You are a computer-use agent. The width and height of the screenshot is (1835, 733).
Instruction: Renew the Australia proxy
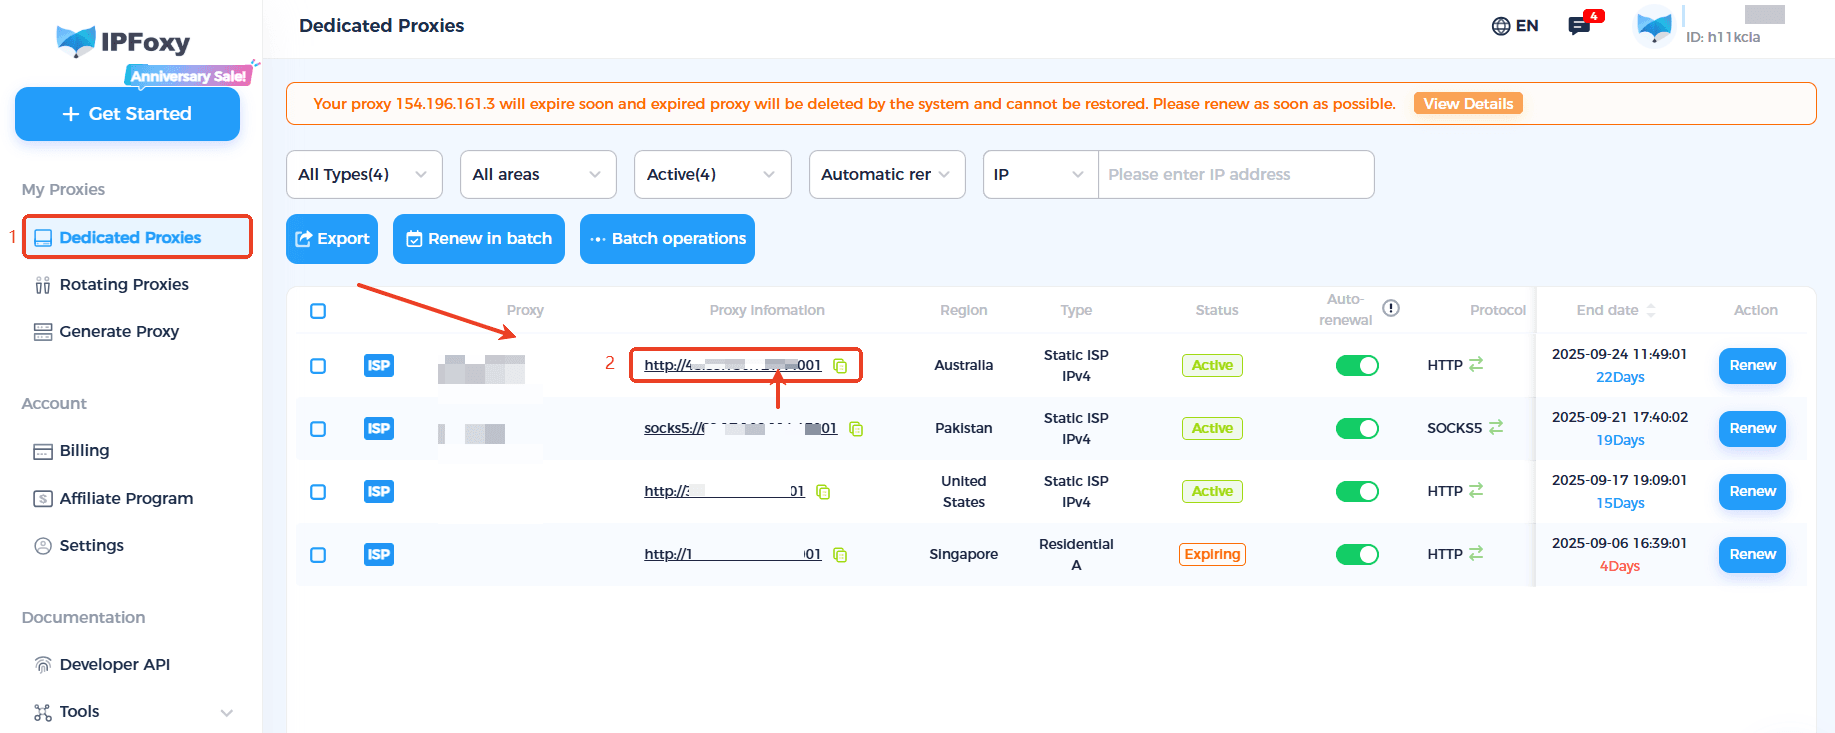(1752, 366)
